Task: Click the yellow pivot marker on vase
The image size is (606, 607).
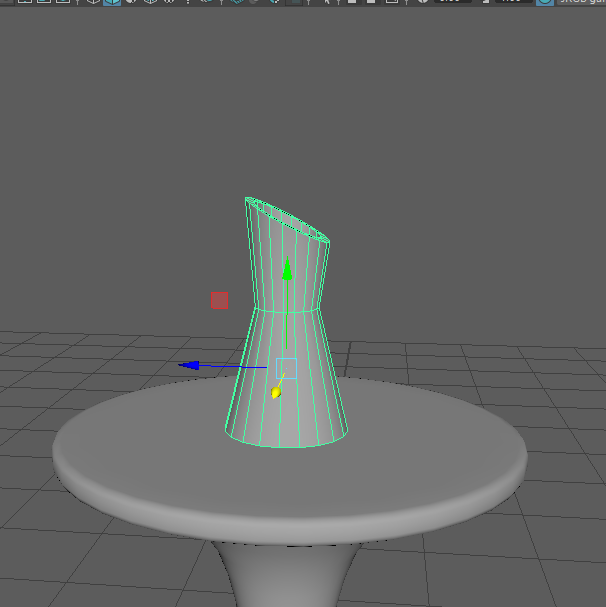Action: coord(277,392)
